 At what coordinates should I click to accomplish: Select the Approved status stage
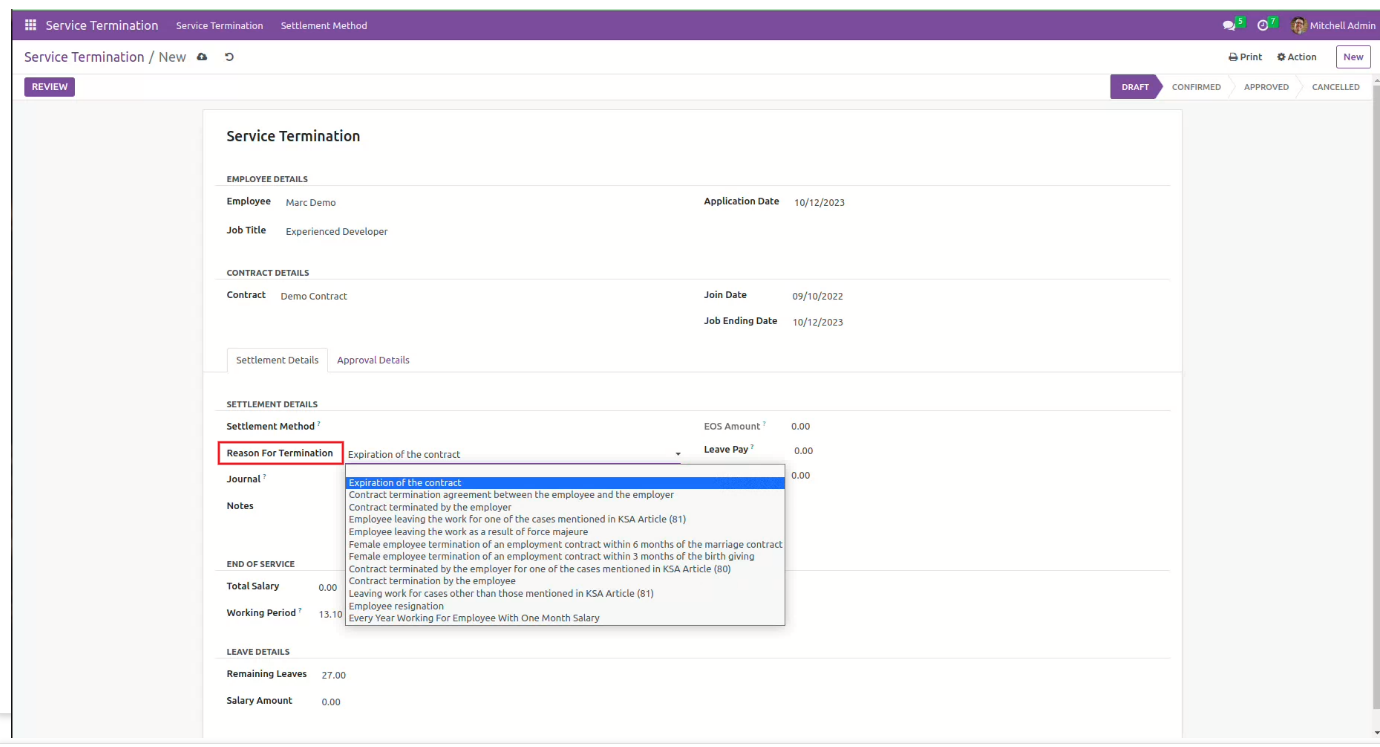click(1266, 87)
